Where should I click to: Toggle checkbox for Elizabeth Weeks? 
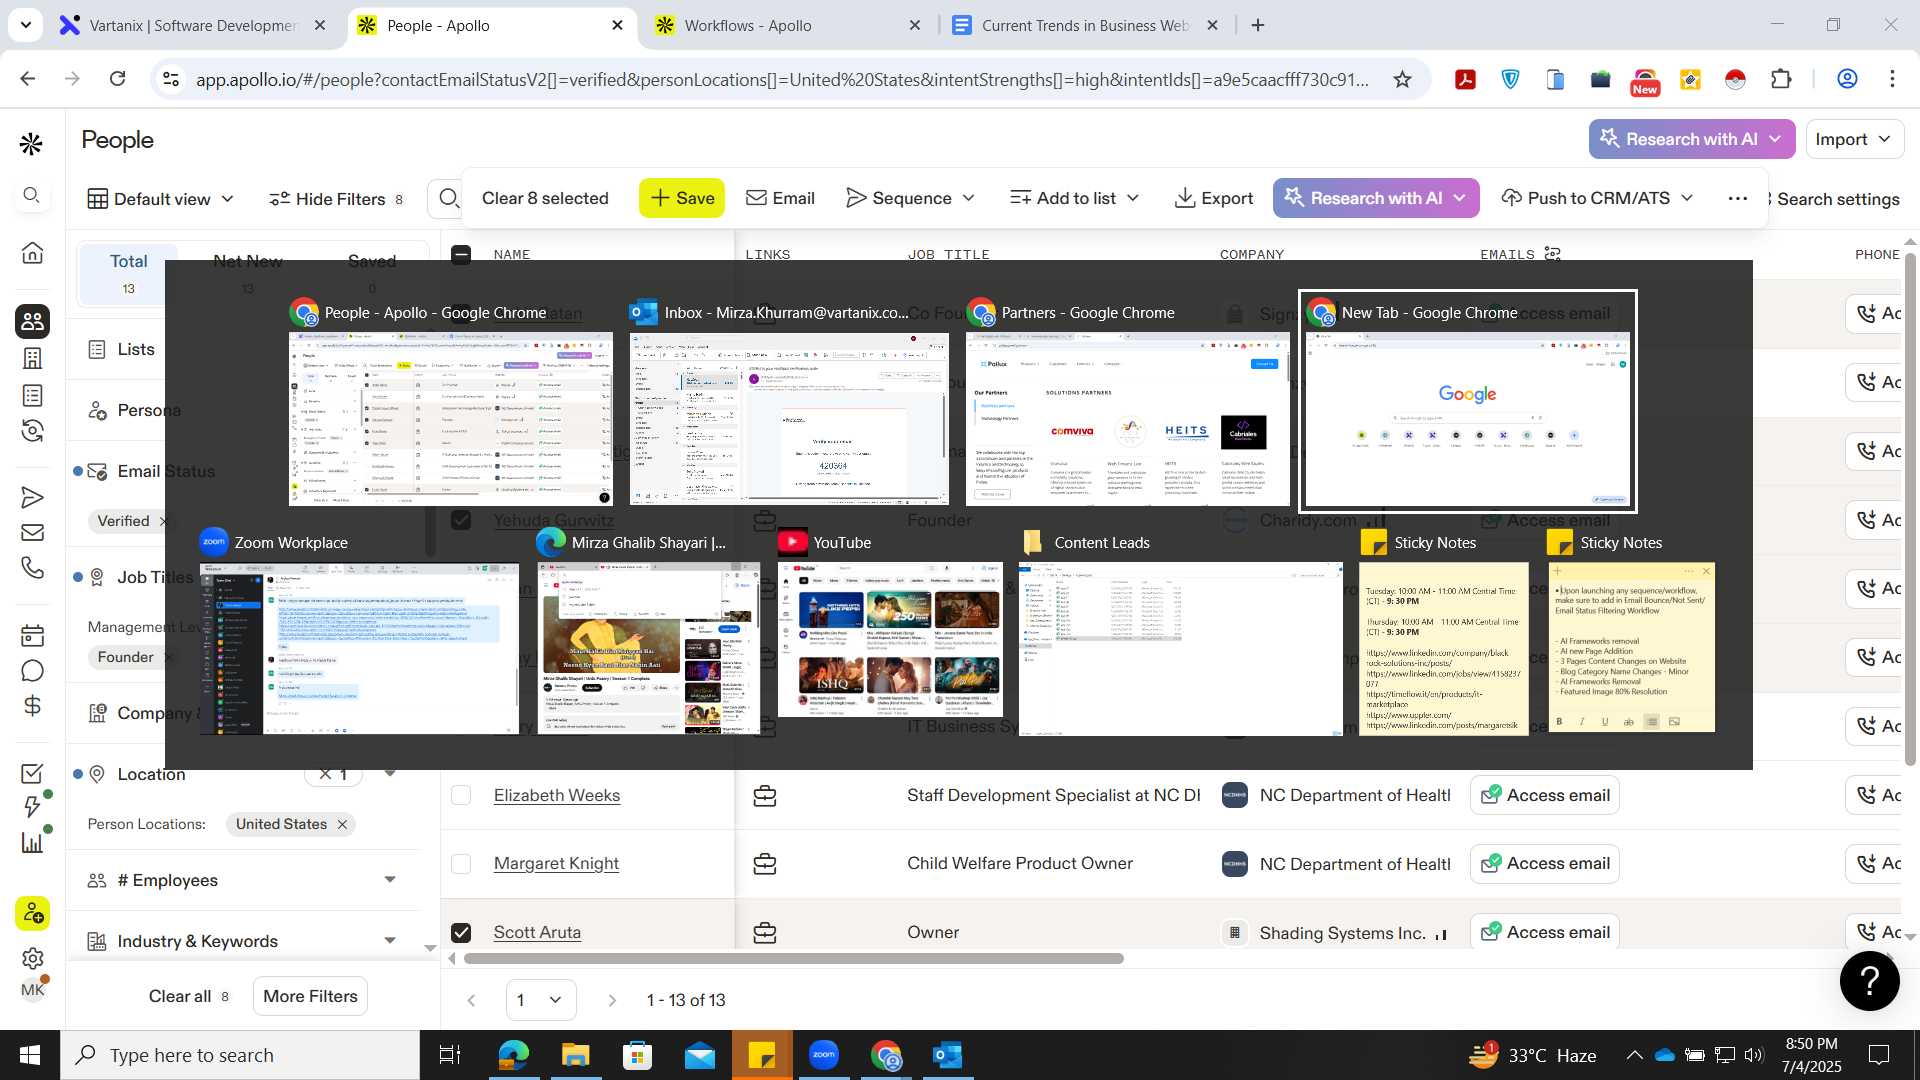(461, 795)
